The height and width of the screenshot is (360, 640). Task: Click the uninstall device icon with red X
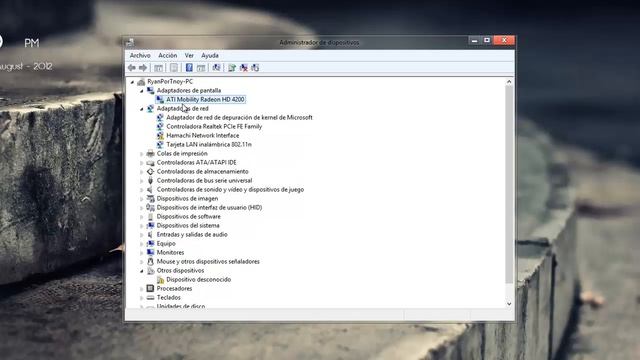coord(244,68)
